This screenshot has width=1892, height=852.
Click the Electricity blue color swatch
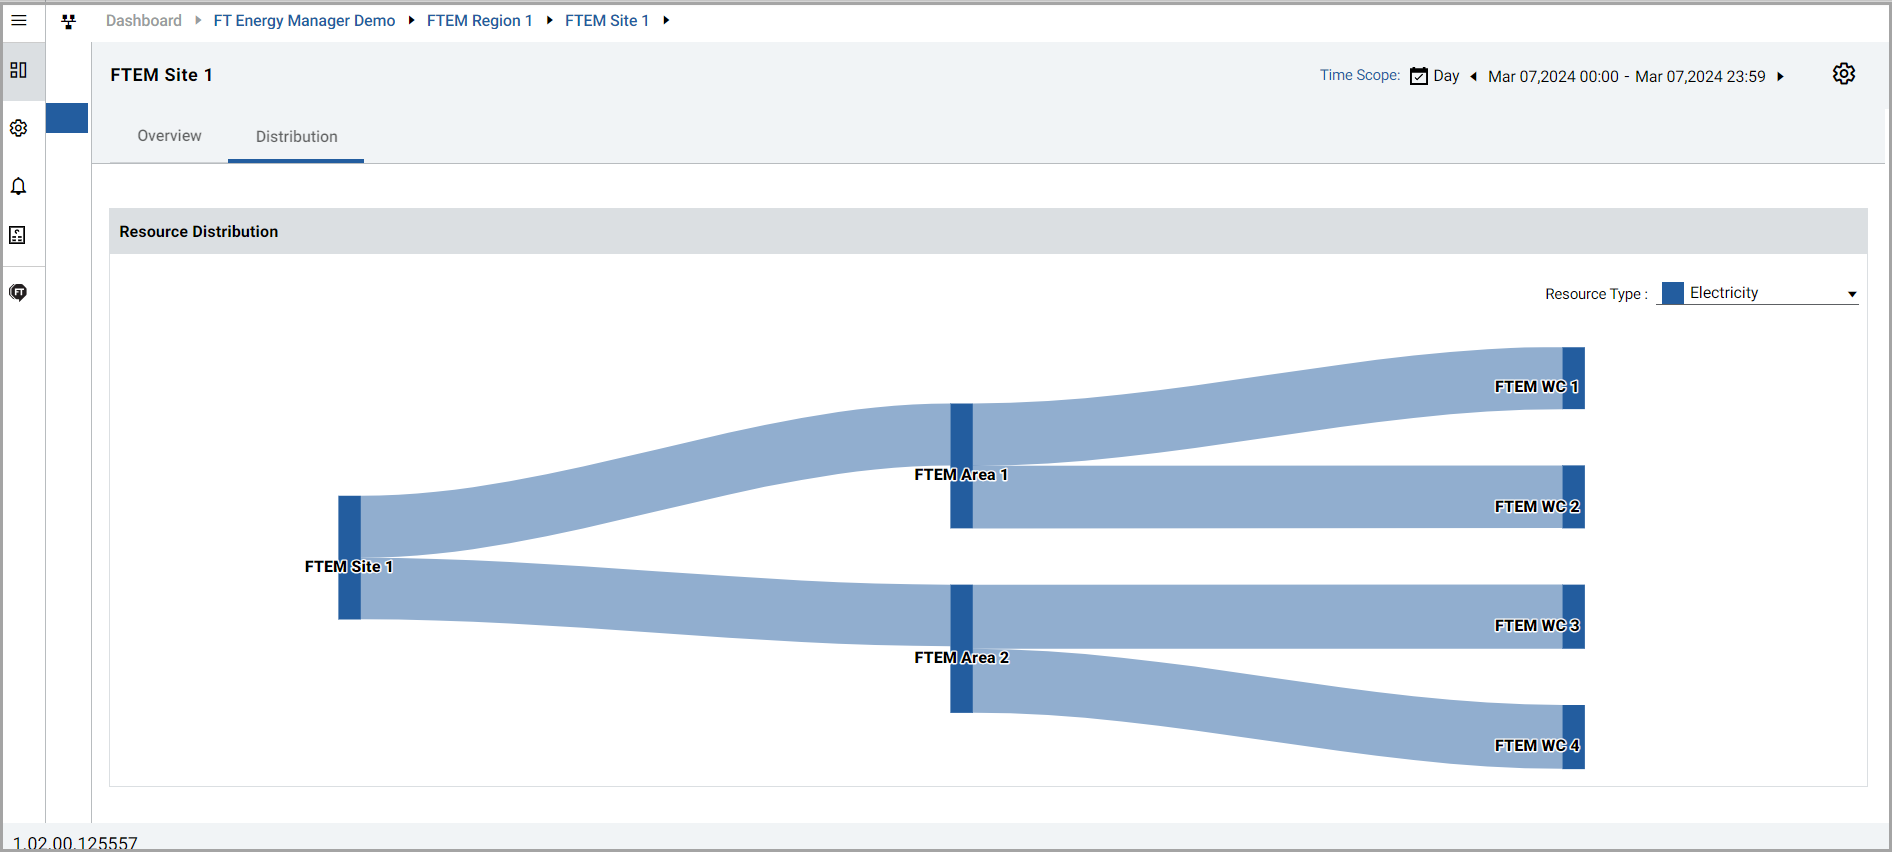pos(1672,293)
